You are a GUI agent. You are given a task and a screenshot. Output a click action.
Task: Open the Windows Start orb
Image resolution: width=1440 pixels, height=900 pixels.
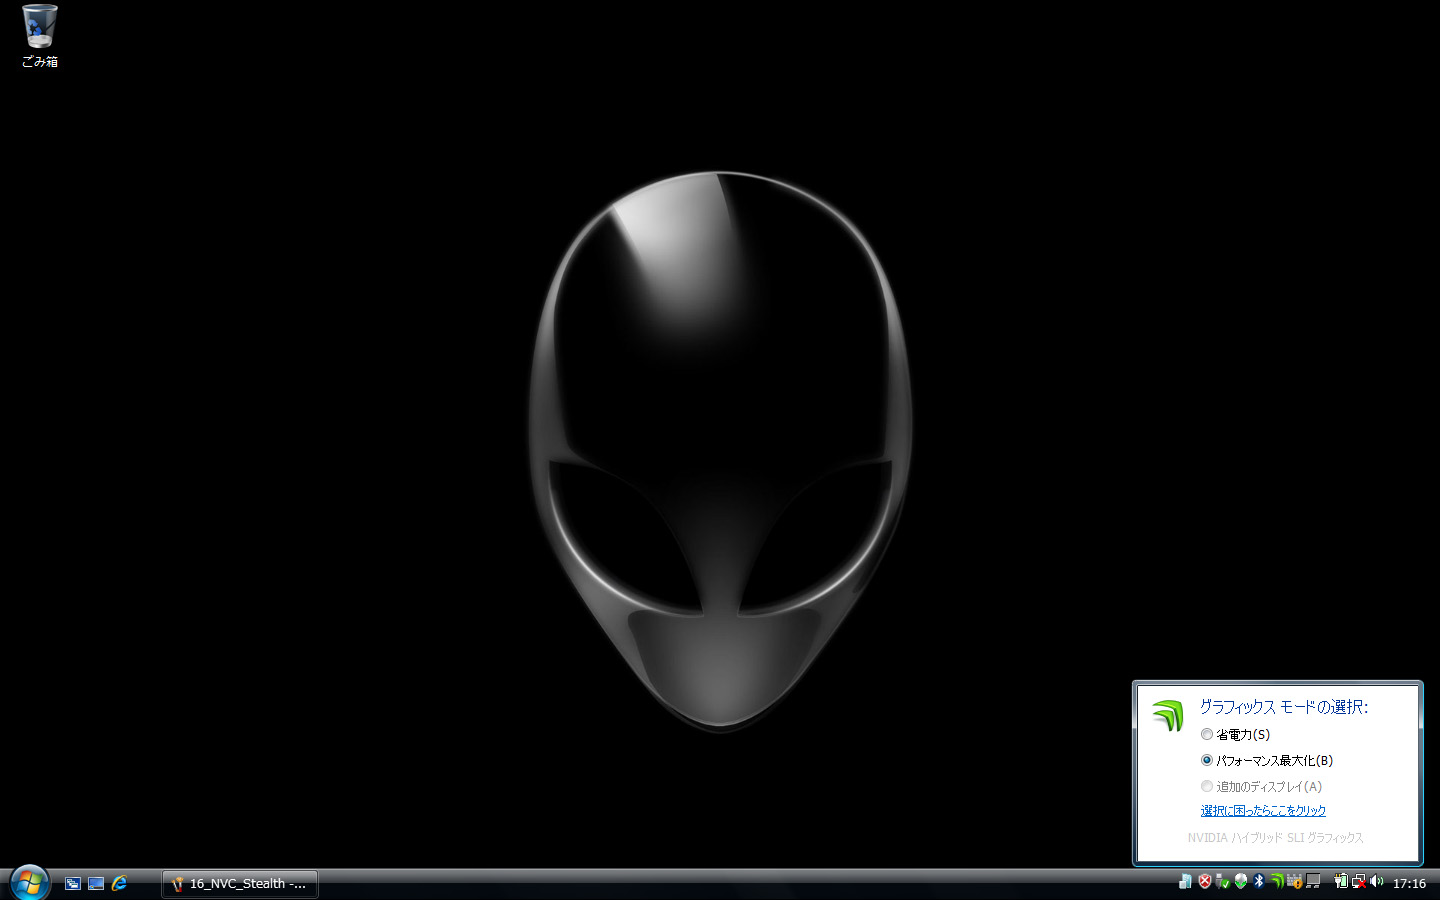pyautogui.click(x=29, y=882)
